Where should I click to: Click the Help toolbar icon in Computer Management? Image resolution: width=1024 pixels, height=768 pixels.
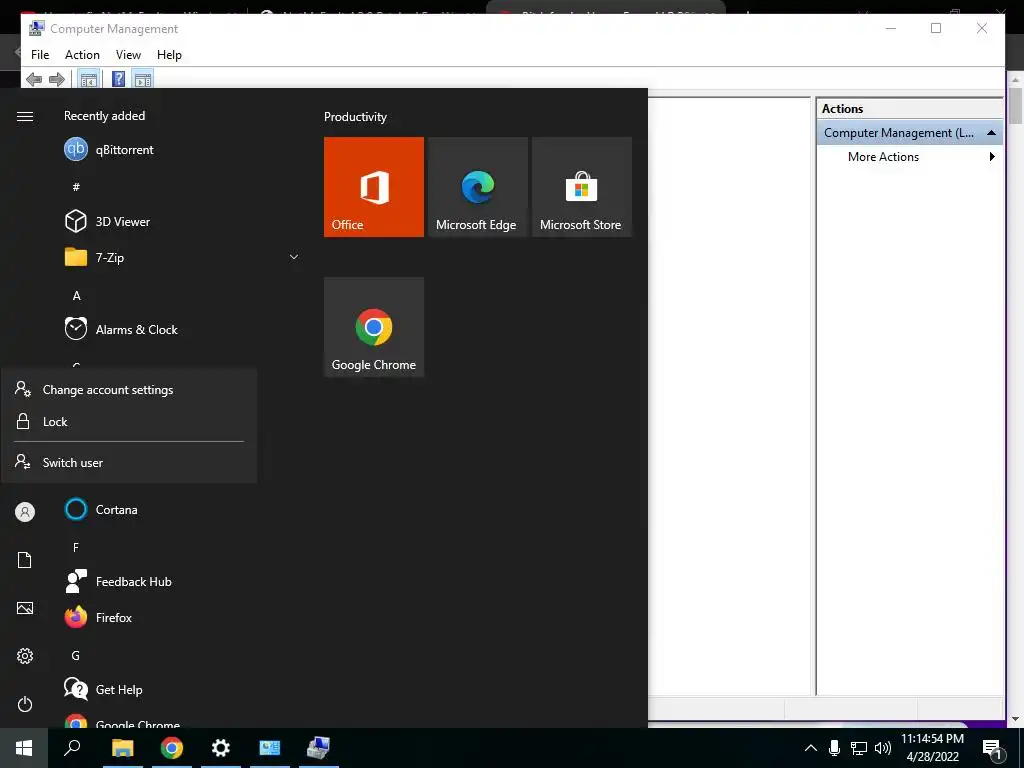coord(119,80)
